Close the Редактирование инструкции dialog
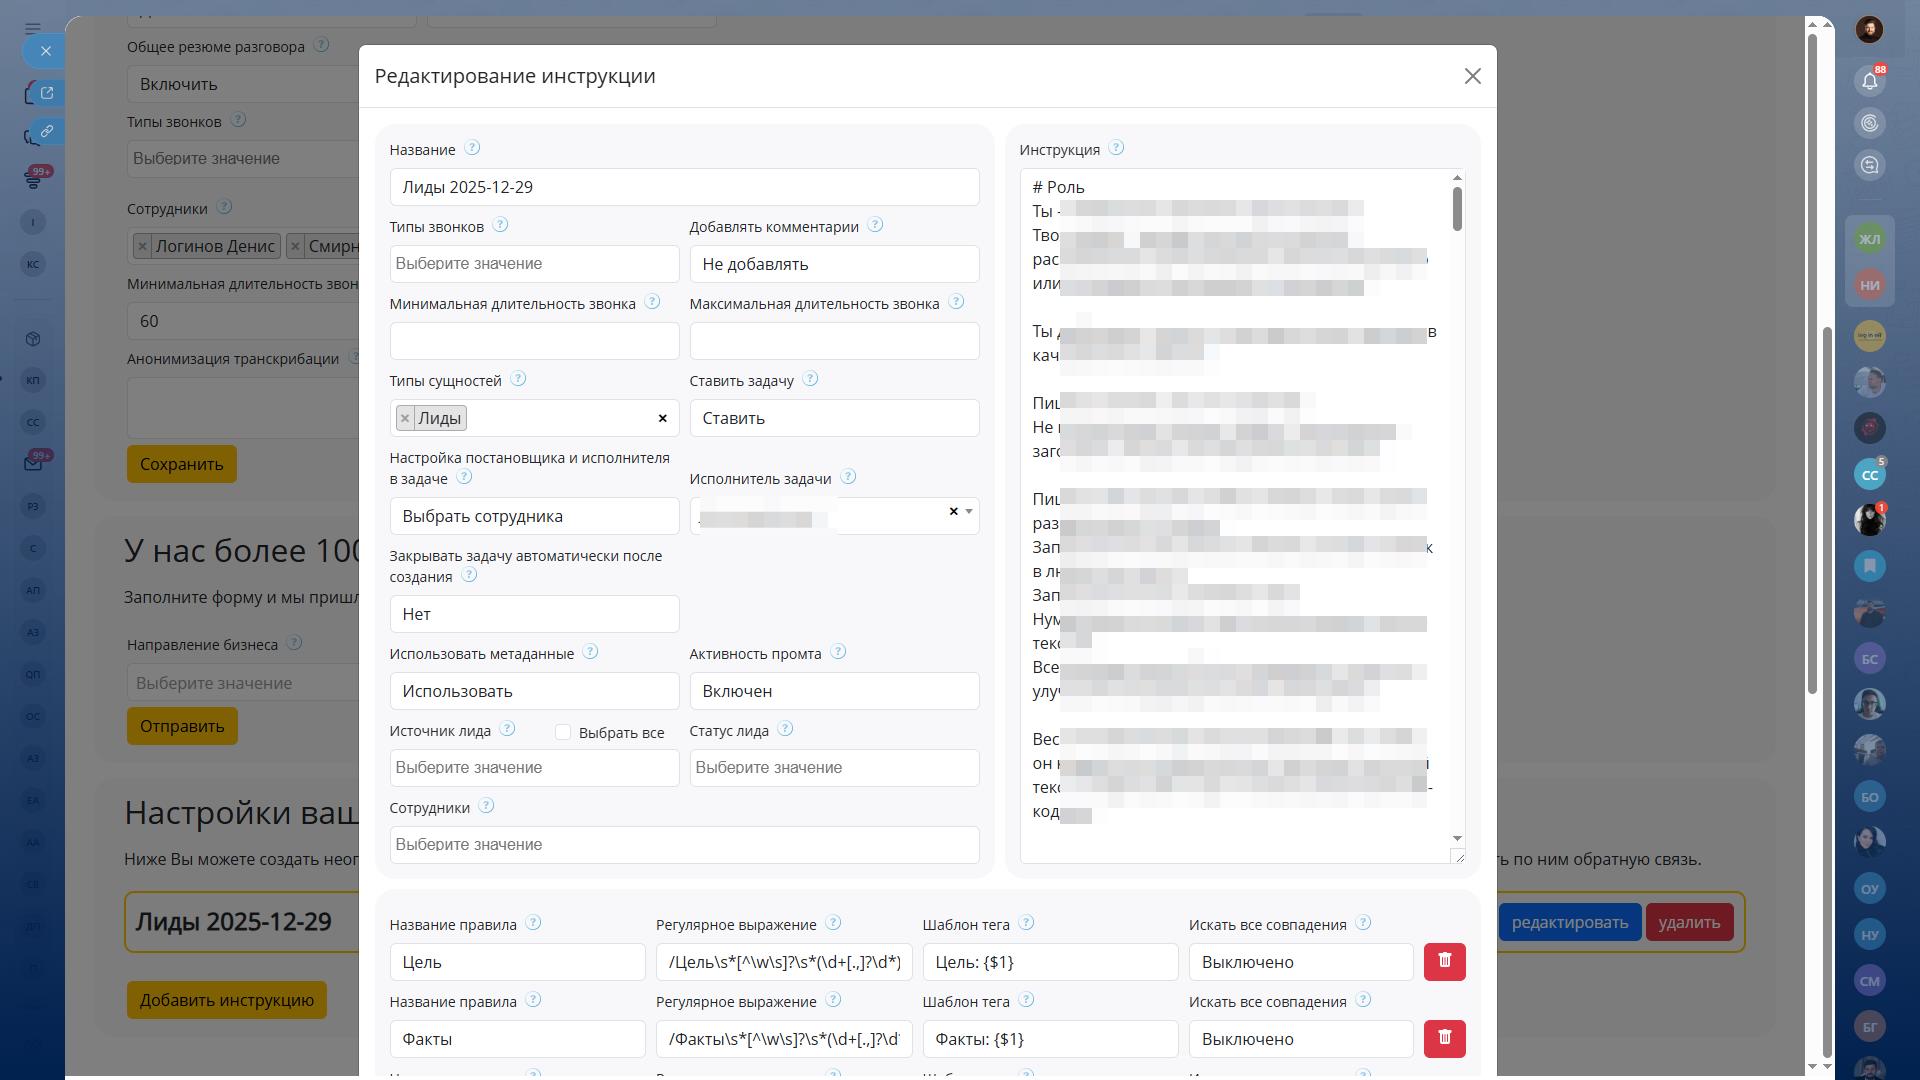 (x=1472, y=76)
